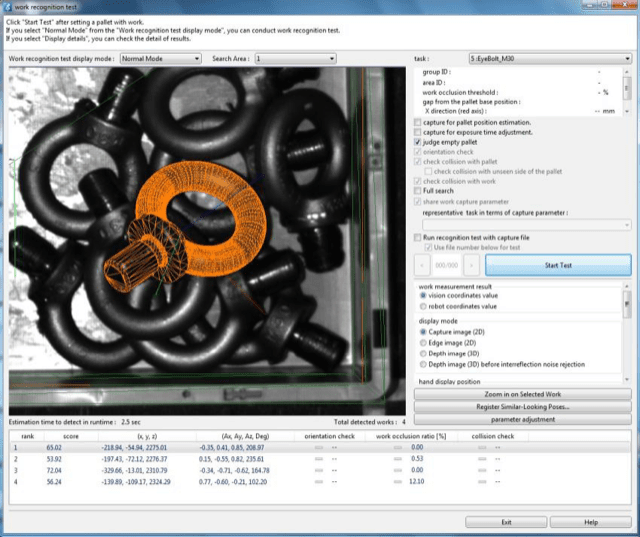
Task: Click orientation check indicator in rank 1 row
Action: (x=319, y=448)
